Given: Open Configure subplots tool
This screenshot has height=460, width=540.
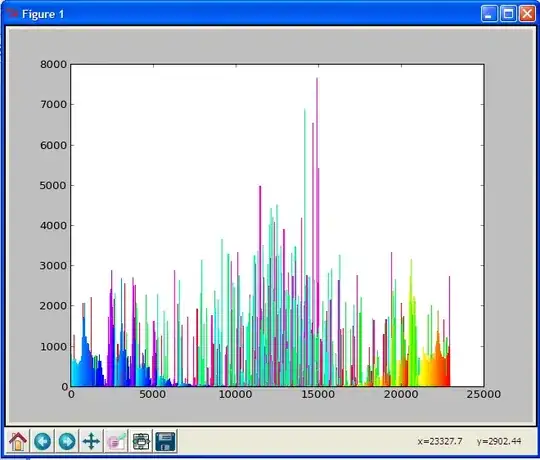Looking at the screenshot, I should click(x=141, y=441).
